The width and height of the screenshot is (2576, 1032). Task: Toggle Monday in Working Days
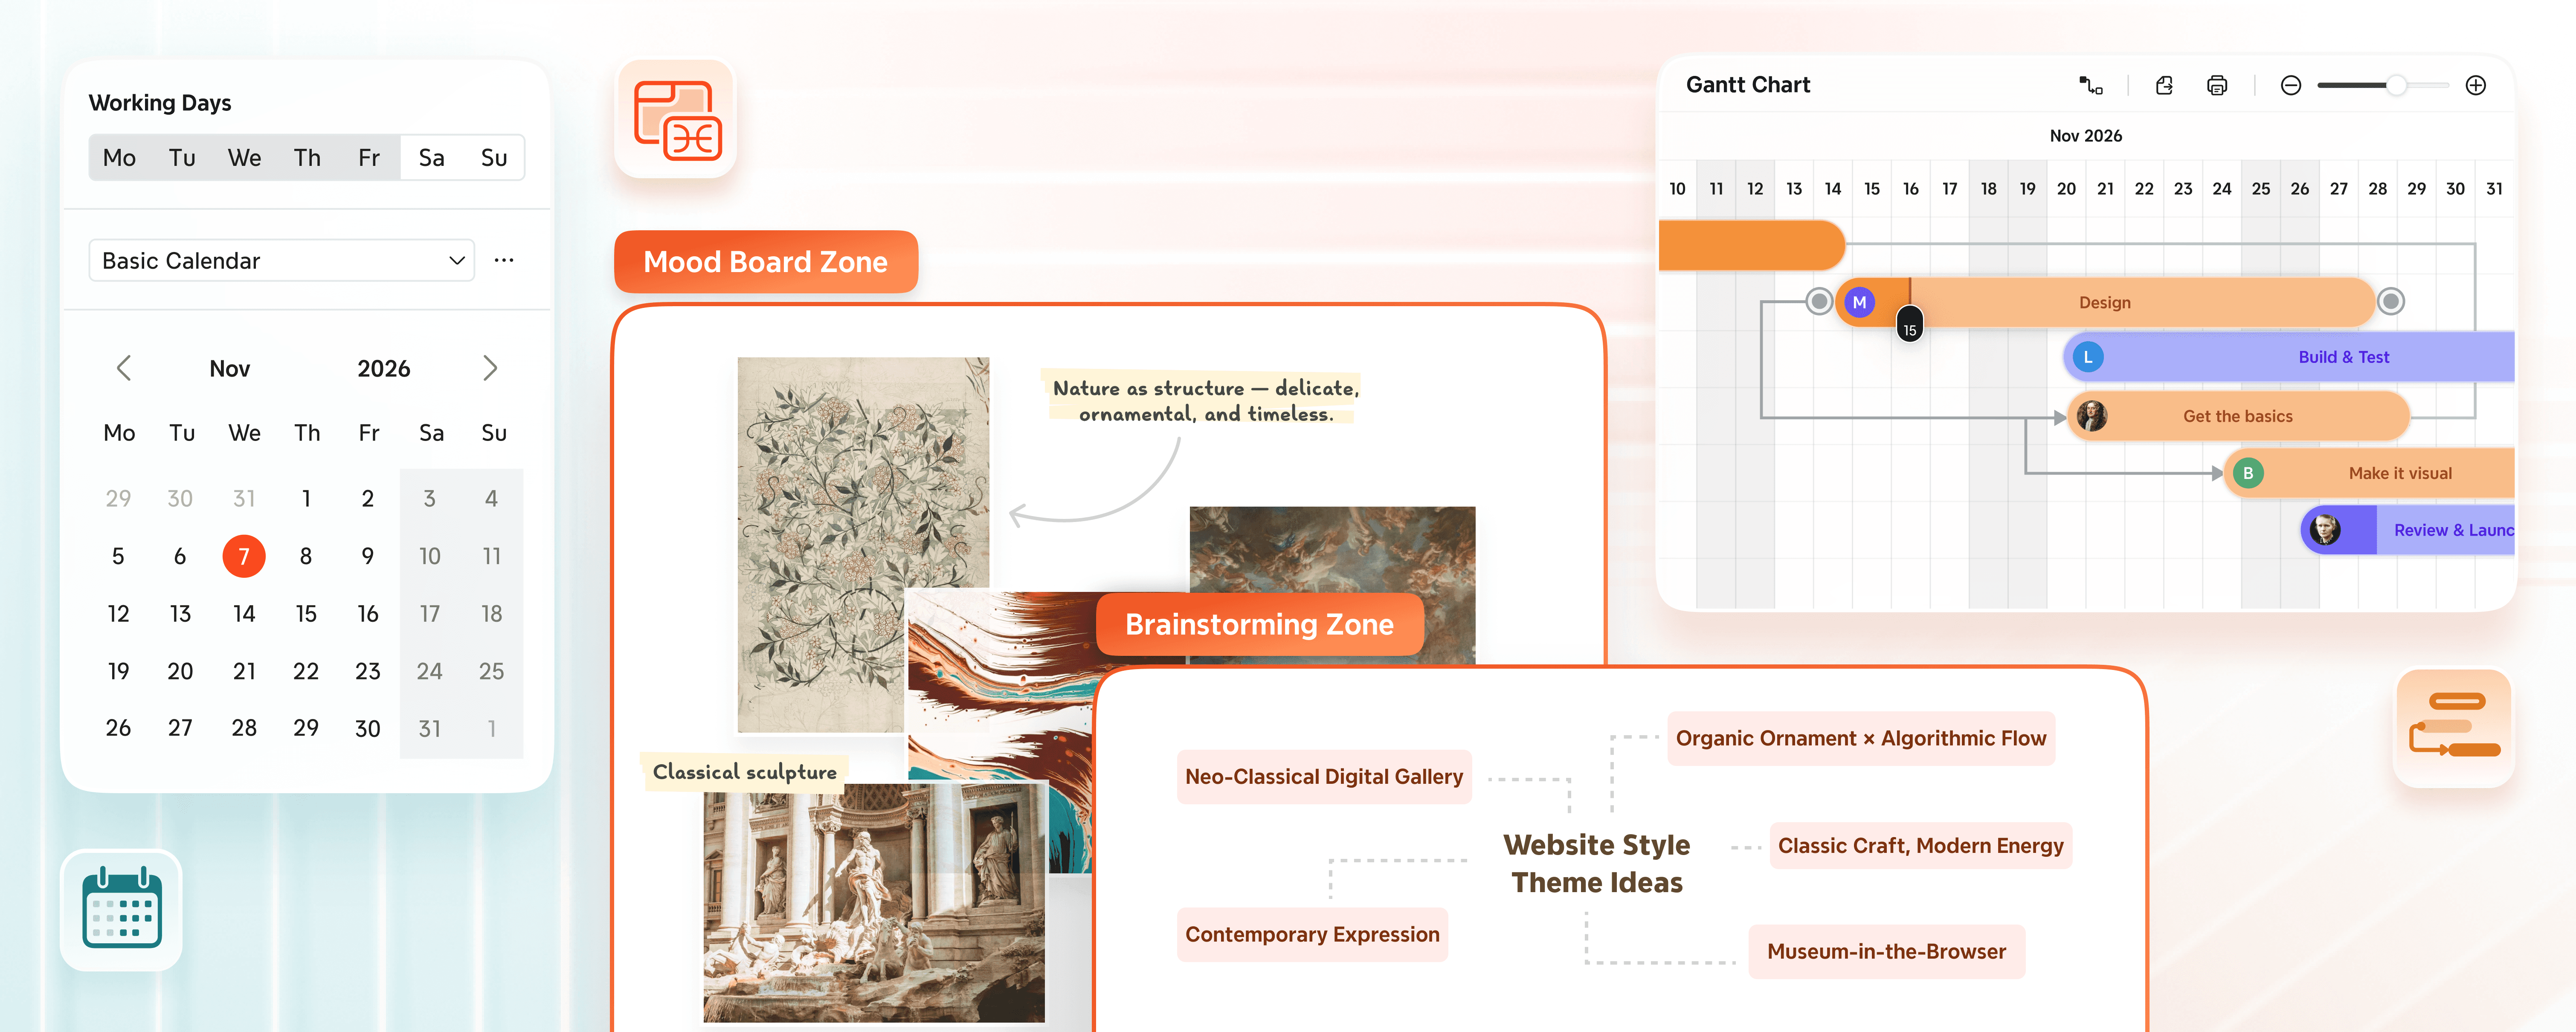point(119,158)
